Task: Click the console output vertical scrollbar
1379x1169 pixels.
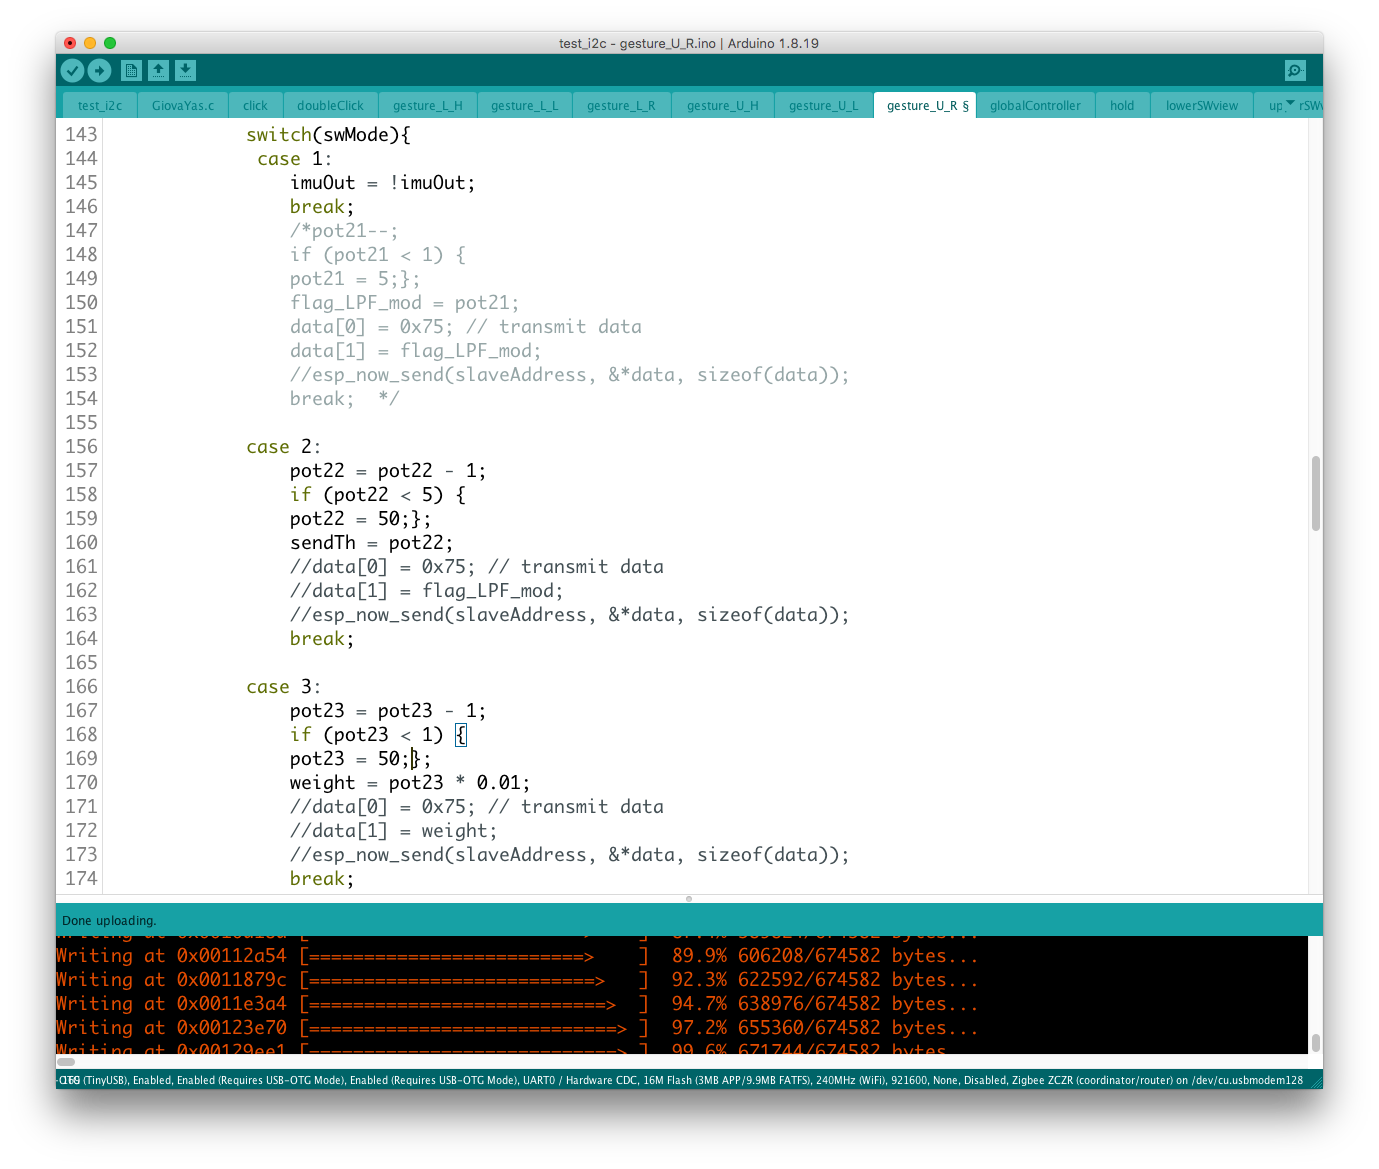Action: pyautogui.click(x=1315, y=1042)
